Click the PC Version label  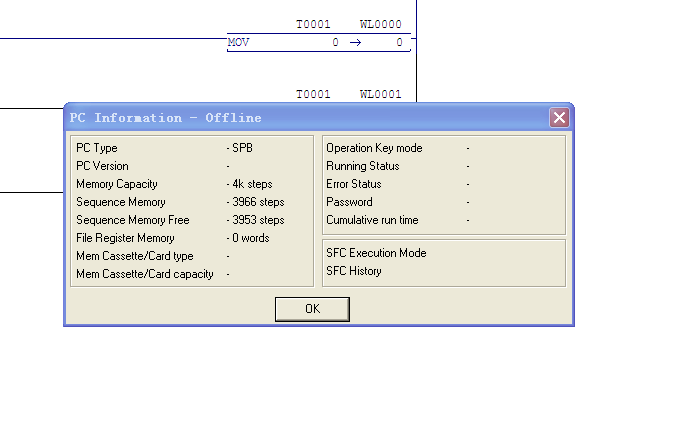click(x=102, y=166)
